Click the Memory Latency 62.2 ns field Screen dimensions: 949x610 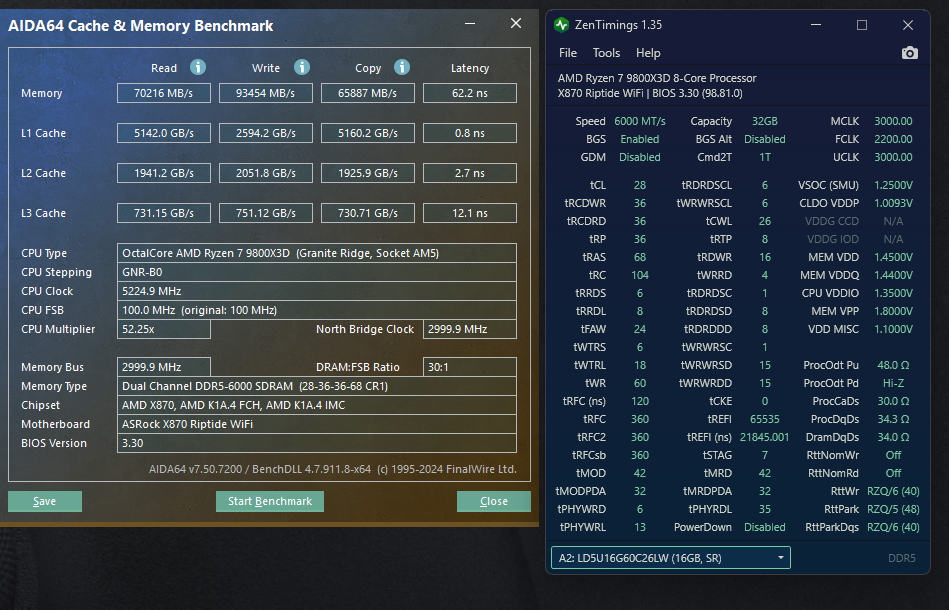point(470,93)
